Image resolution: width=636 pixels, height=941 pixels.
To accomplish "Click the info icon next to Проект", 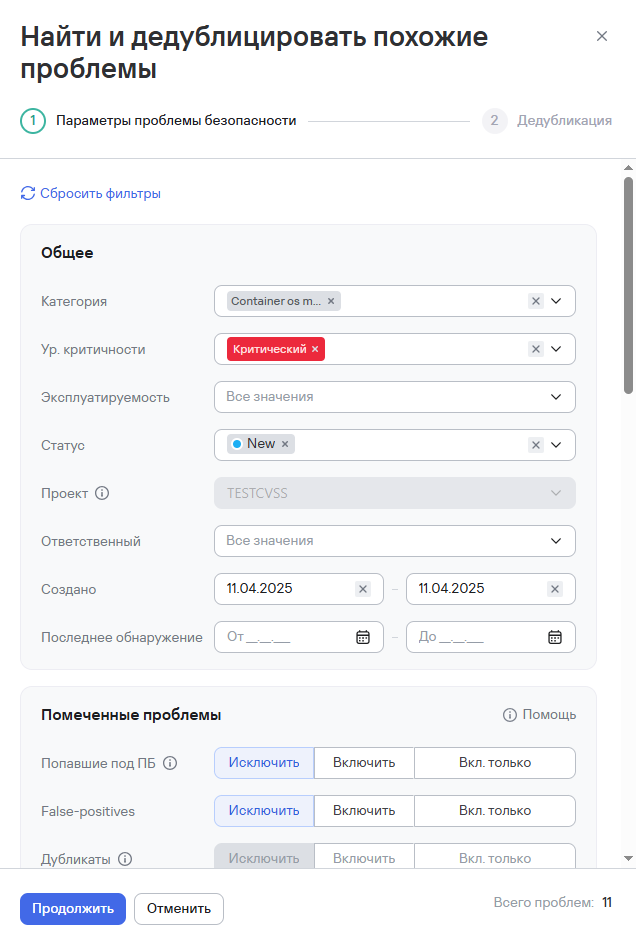I will pos(102,493).
